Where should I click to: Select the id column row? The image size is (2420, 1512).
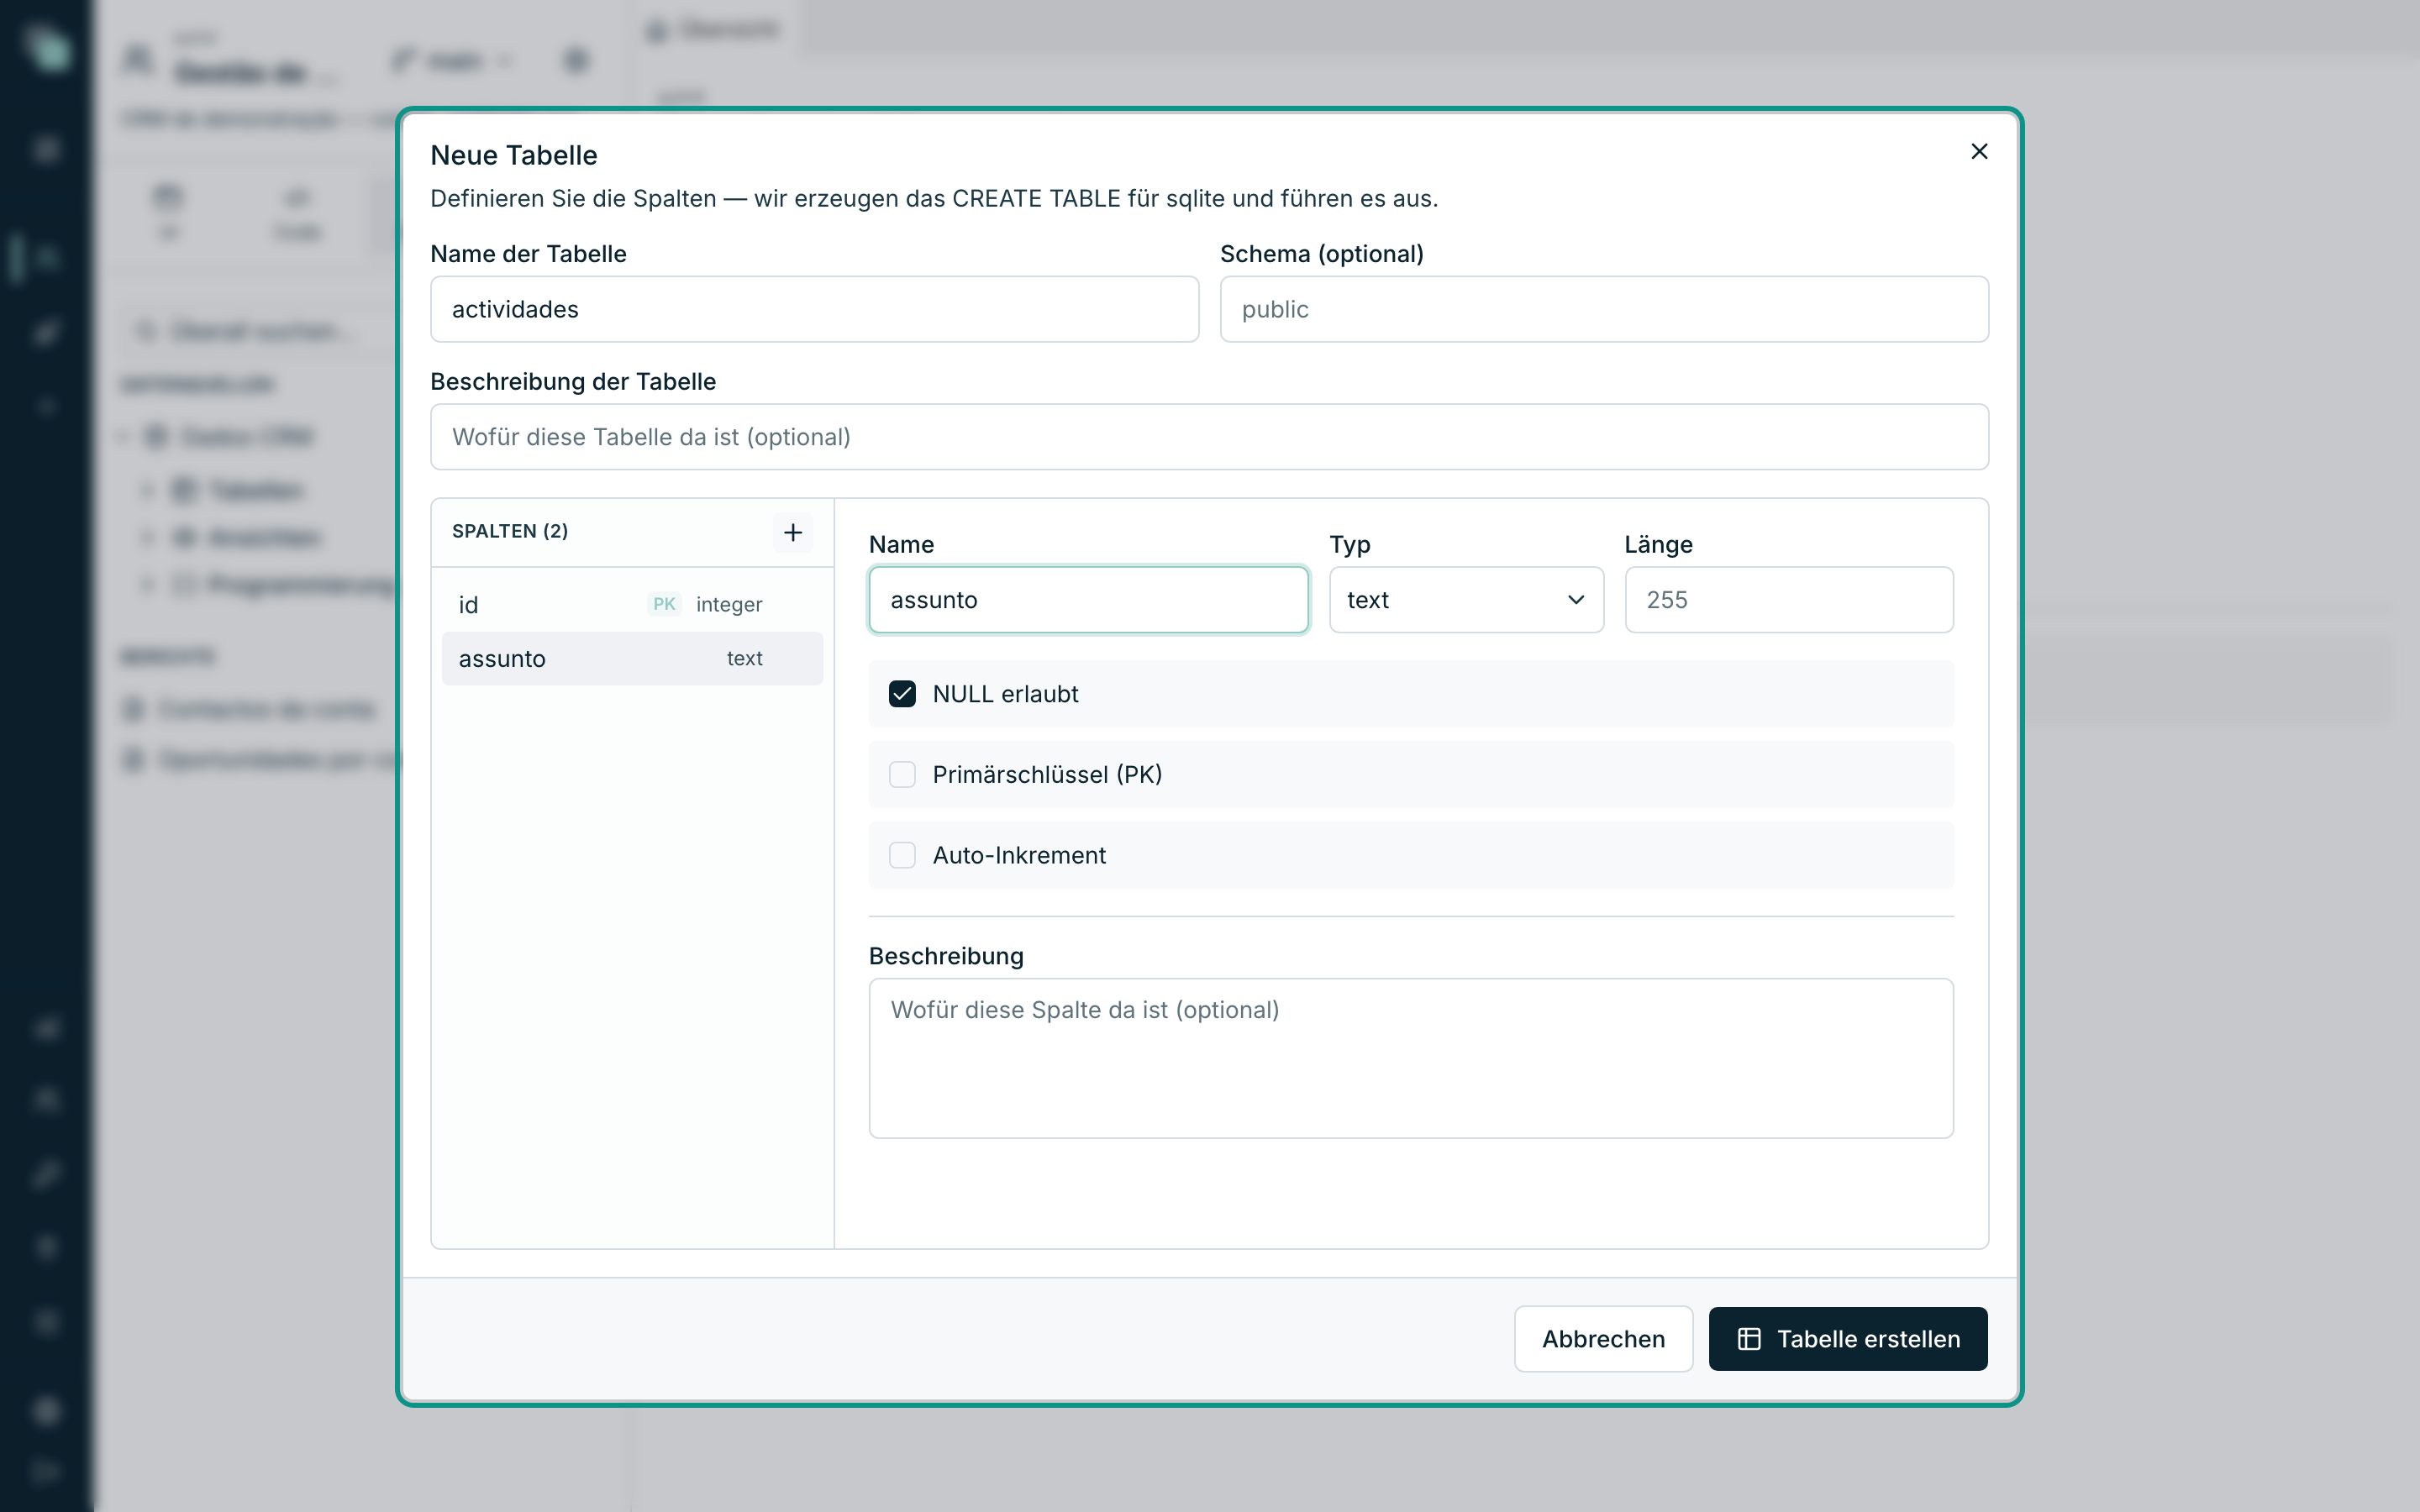pyautogui.click(x=632, y=604)
